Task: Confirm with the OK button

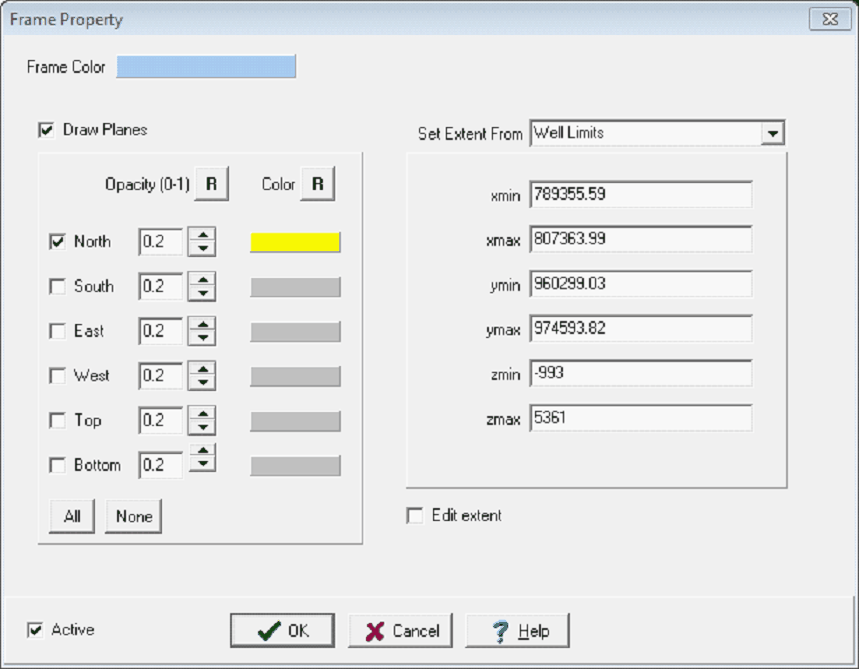Action: pos(284,631)
